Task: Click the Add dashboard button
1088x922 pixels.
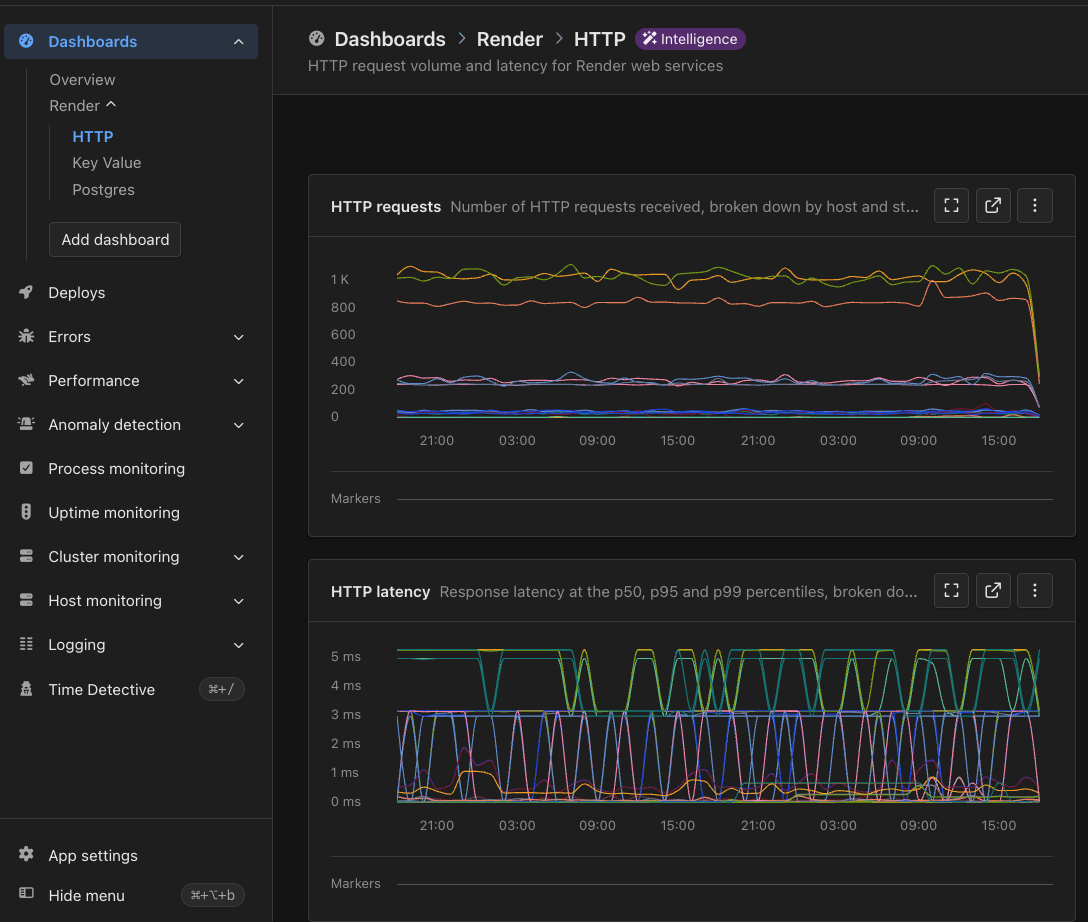Action: [x=114, y=239]
